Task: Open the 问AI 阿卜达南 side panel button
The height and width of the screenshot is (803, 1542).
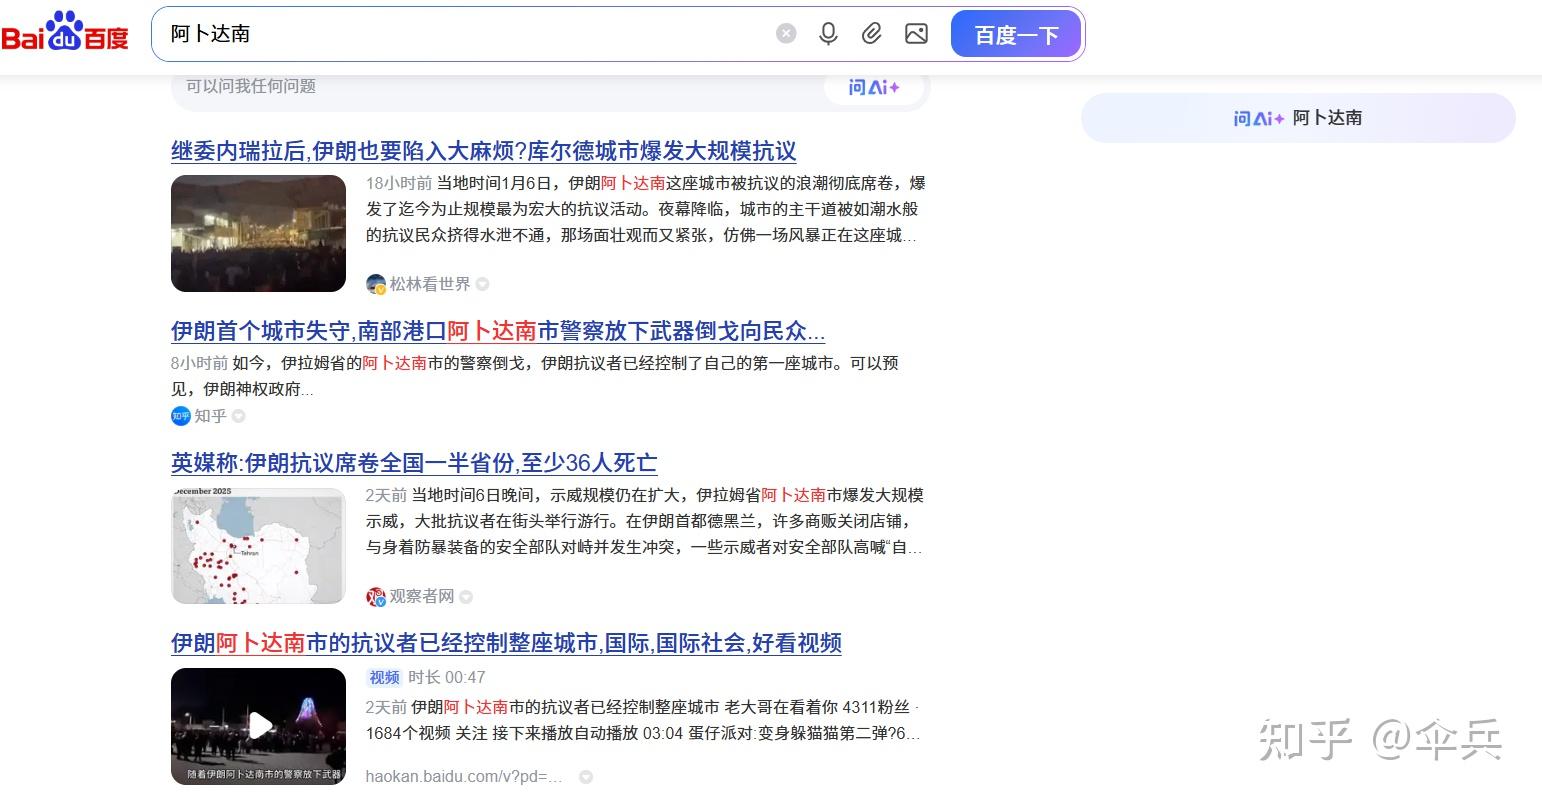Action: point(1298,118)
